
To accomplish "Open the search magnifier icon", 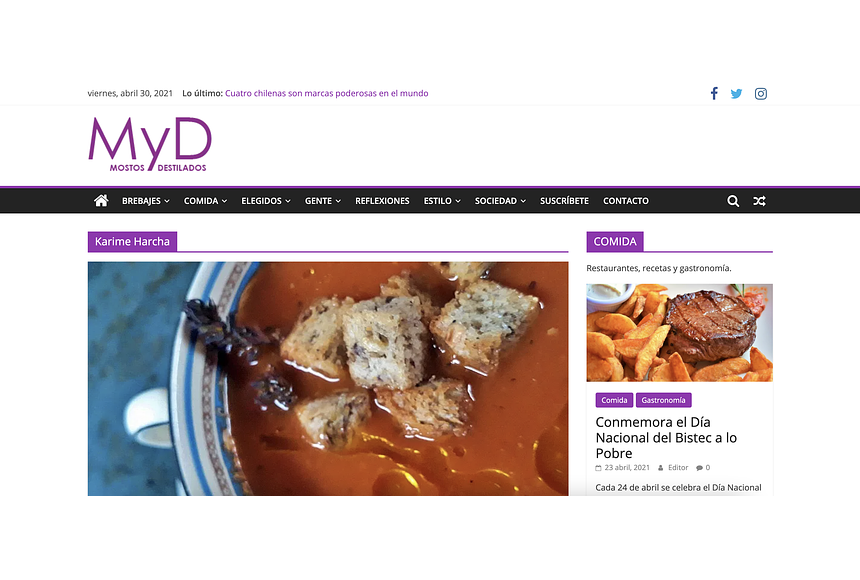I will [733, 201].
